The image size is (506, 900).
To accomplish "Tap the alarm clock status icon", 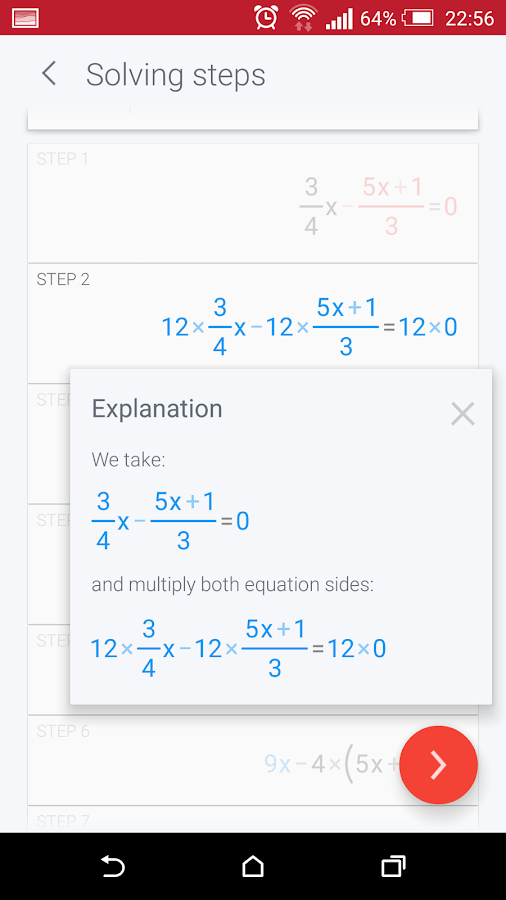I will pyautogui.click(x=266, y=18).
